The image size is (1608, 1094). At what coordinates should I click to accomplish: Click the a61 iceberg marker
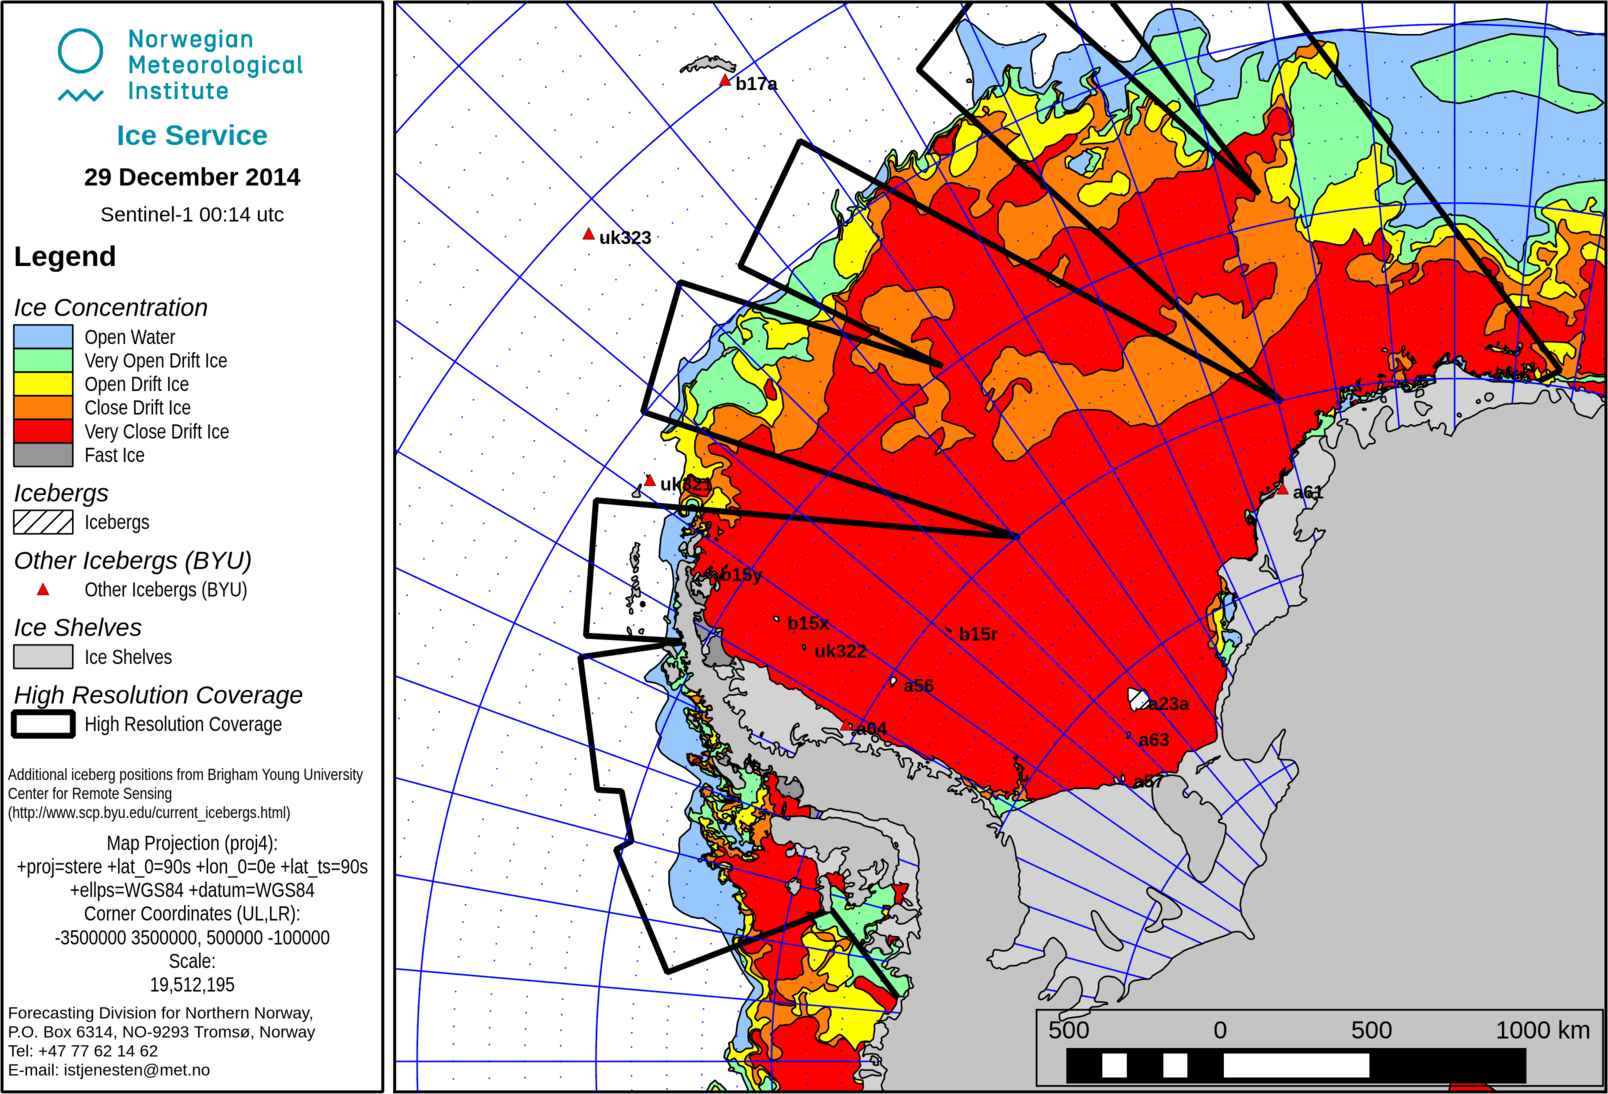1285,488
